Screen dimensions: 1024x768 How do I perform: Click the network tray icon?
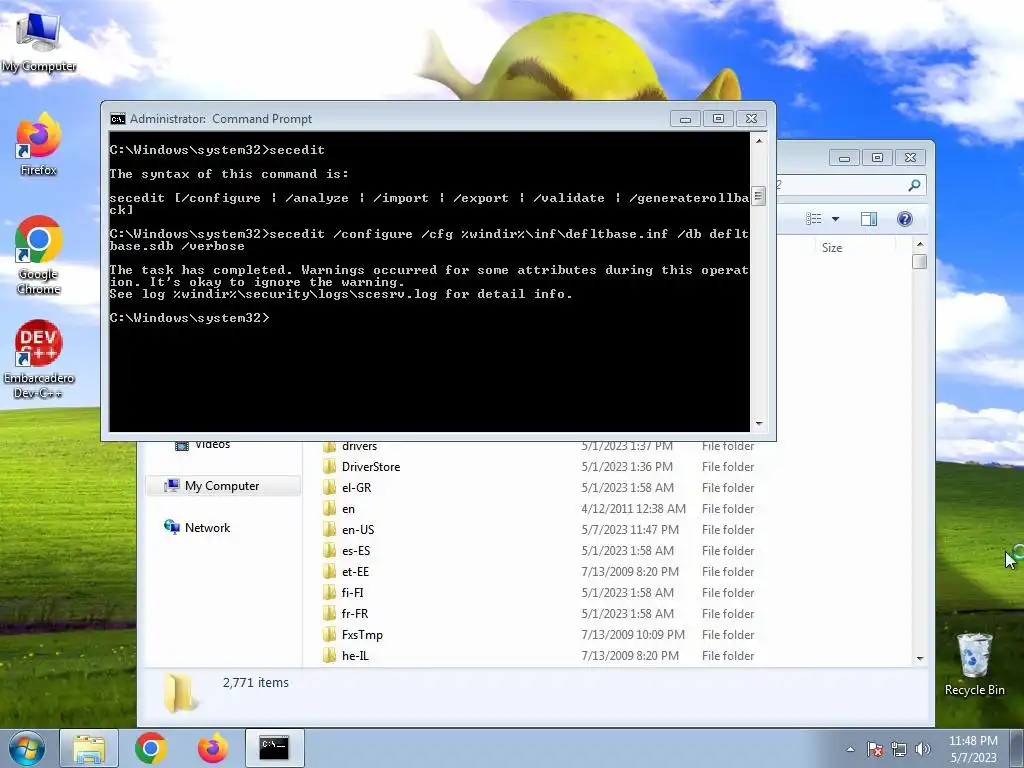coord(899,750)
